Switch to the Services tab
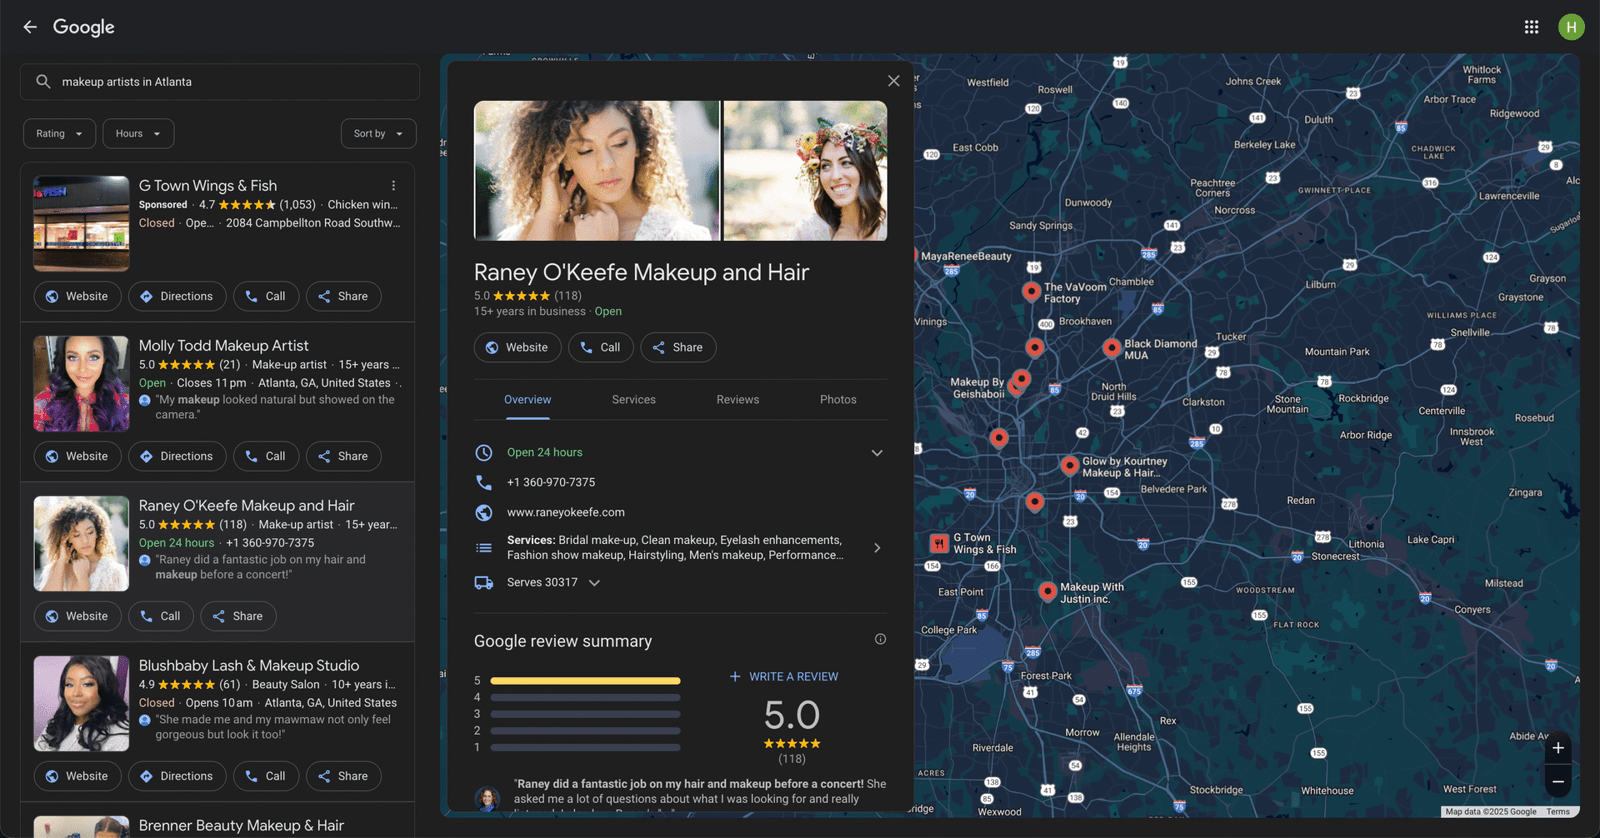The width and height of the screenshot is (1600, 838). click(634, 400)
